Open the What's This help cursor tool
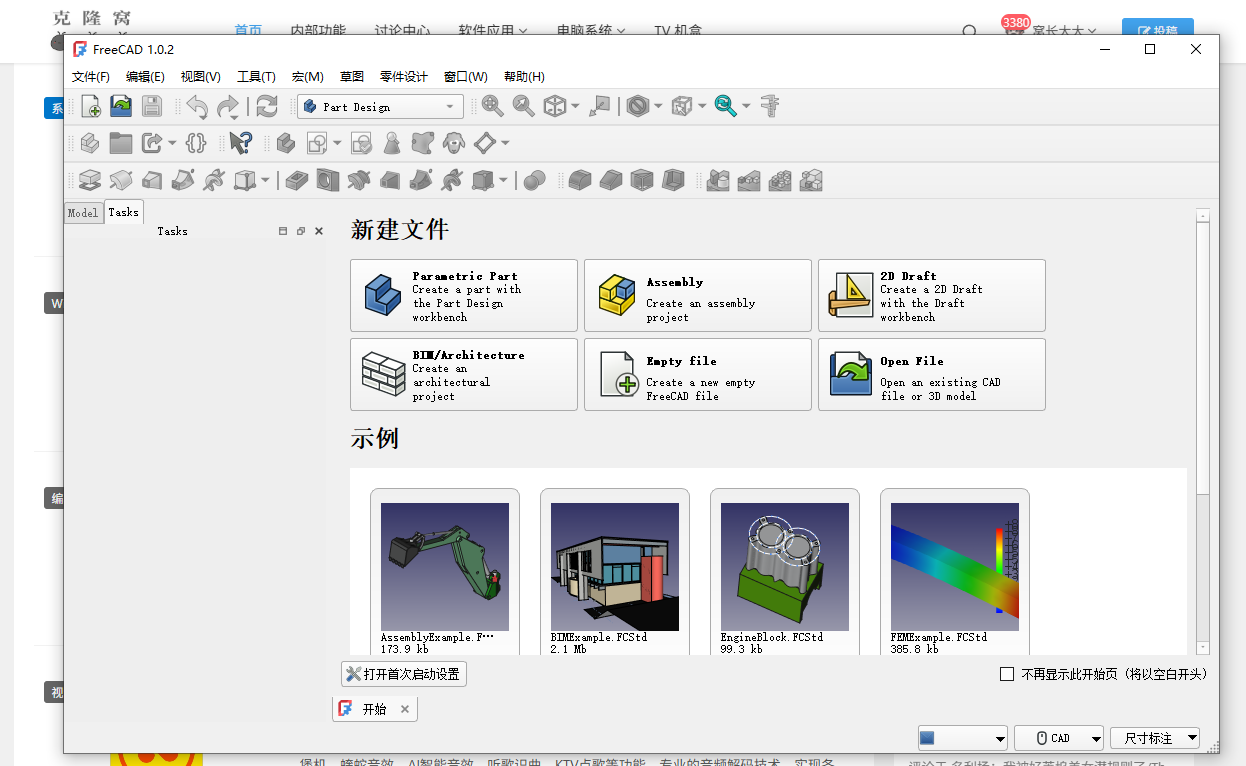 click(x=240, y=143)
